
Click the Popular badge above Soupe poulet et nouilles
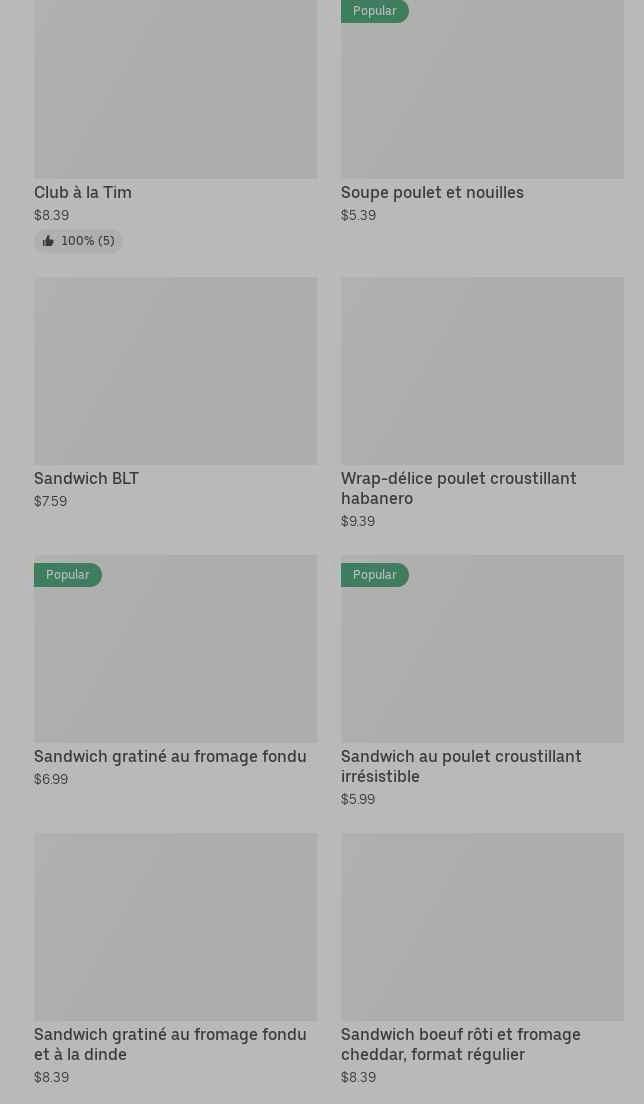375,11
